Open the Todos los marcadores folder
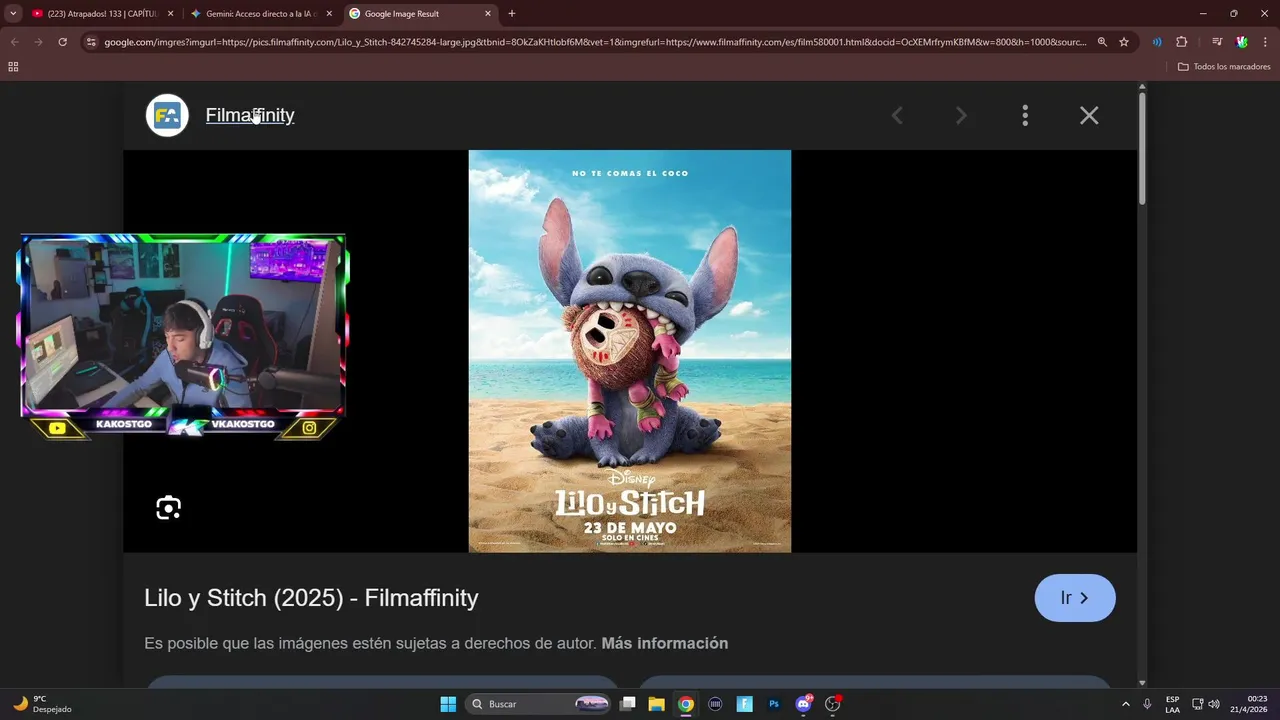Viewport: 1280px width, 720px height. pyautogui.click(x=1224, y=67)
